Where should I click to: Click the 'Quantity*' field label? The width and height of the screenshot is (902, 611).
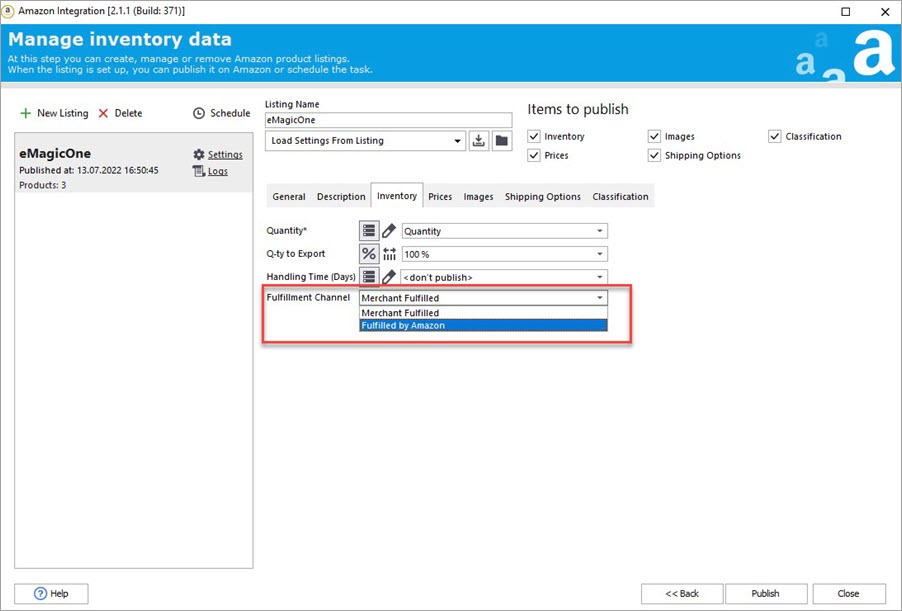[286, 230]
